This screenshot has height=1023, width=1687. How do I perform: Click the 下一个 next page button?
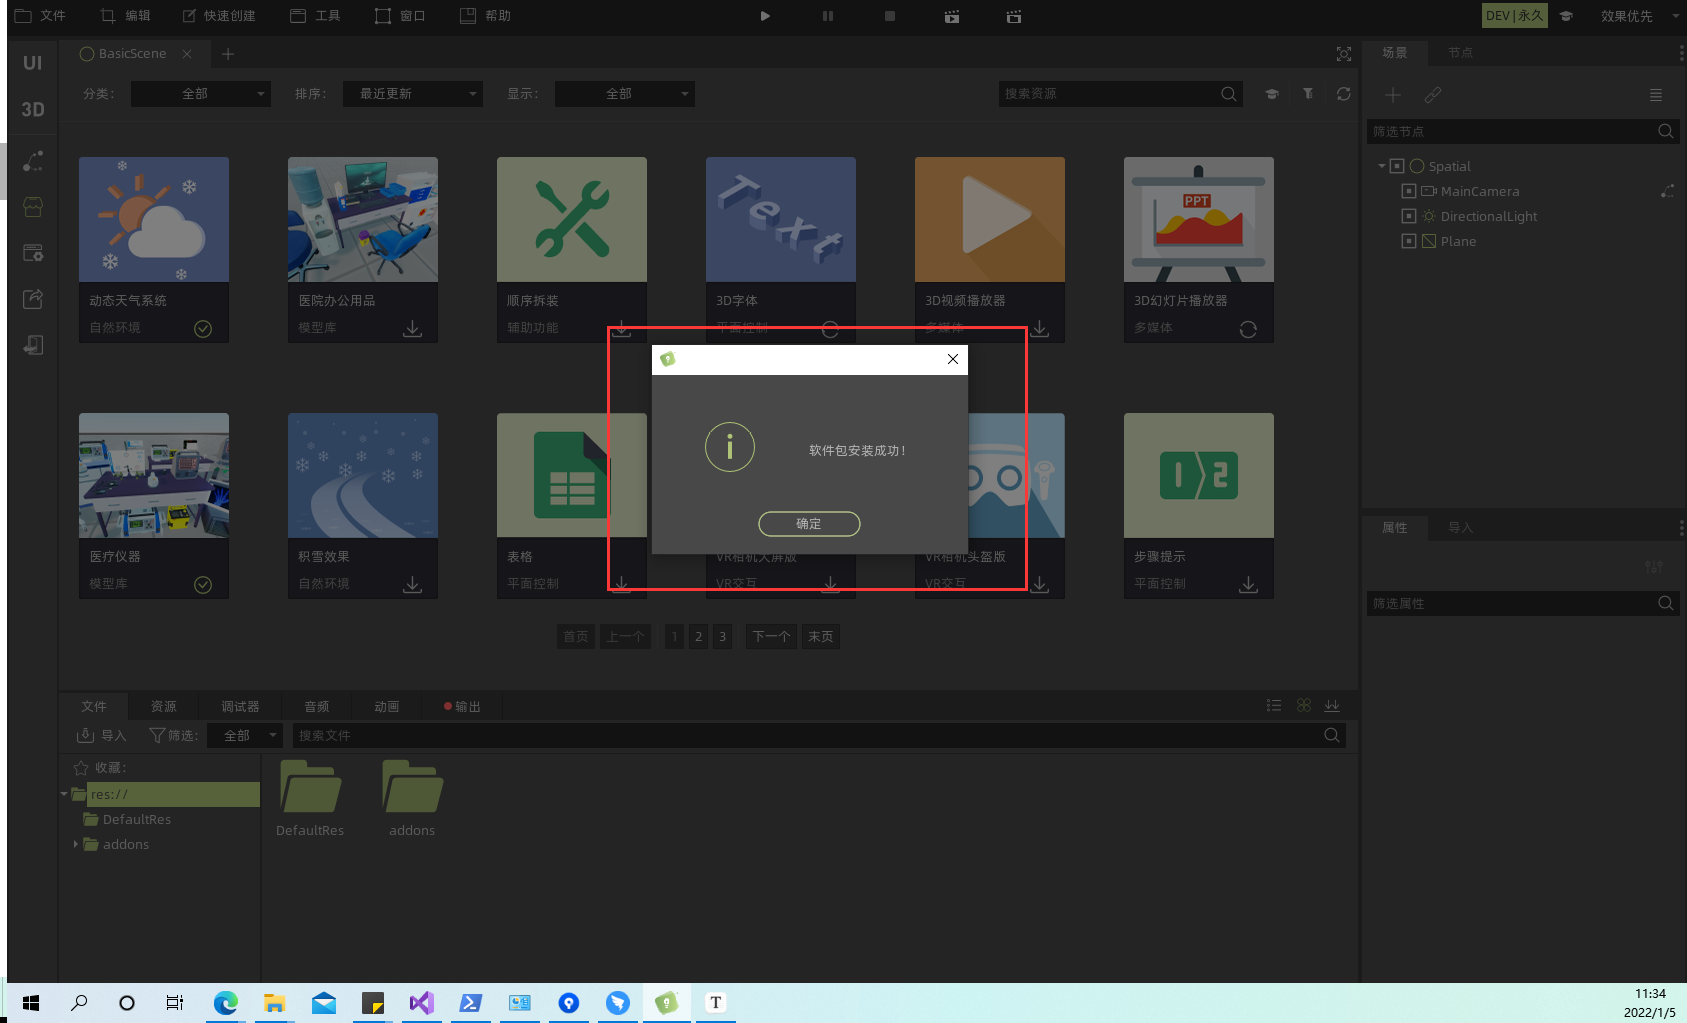(x=771, y=637)
